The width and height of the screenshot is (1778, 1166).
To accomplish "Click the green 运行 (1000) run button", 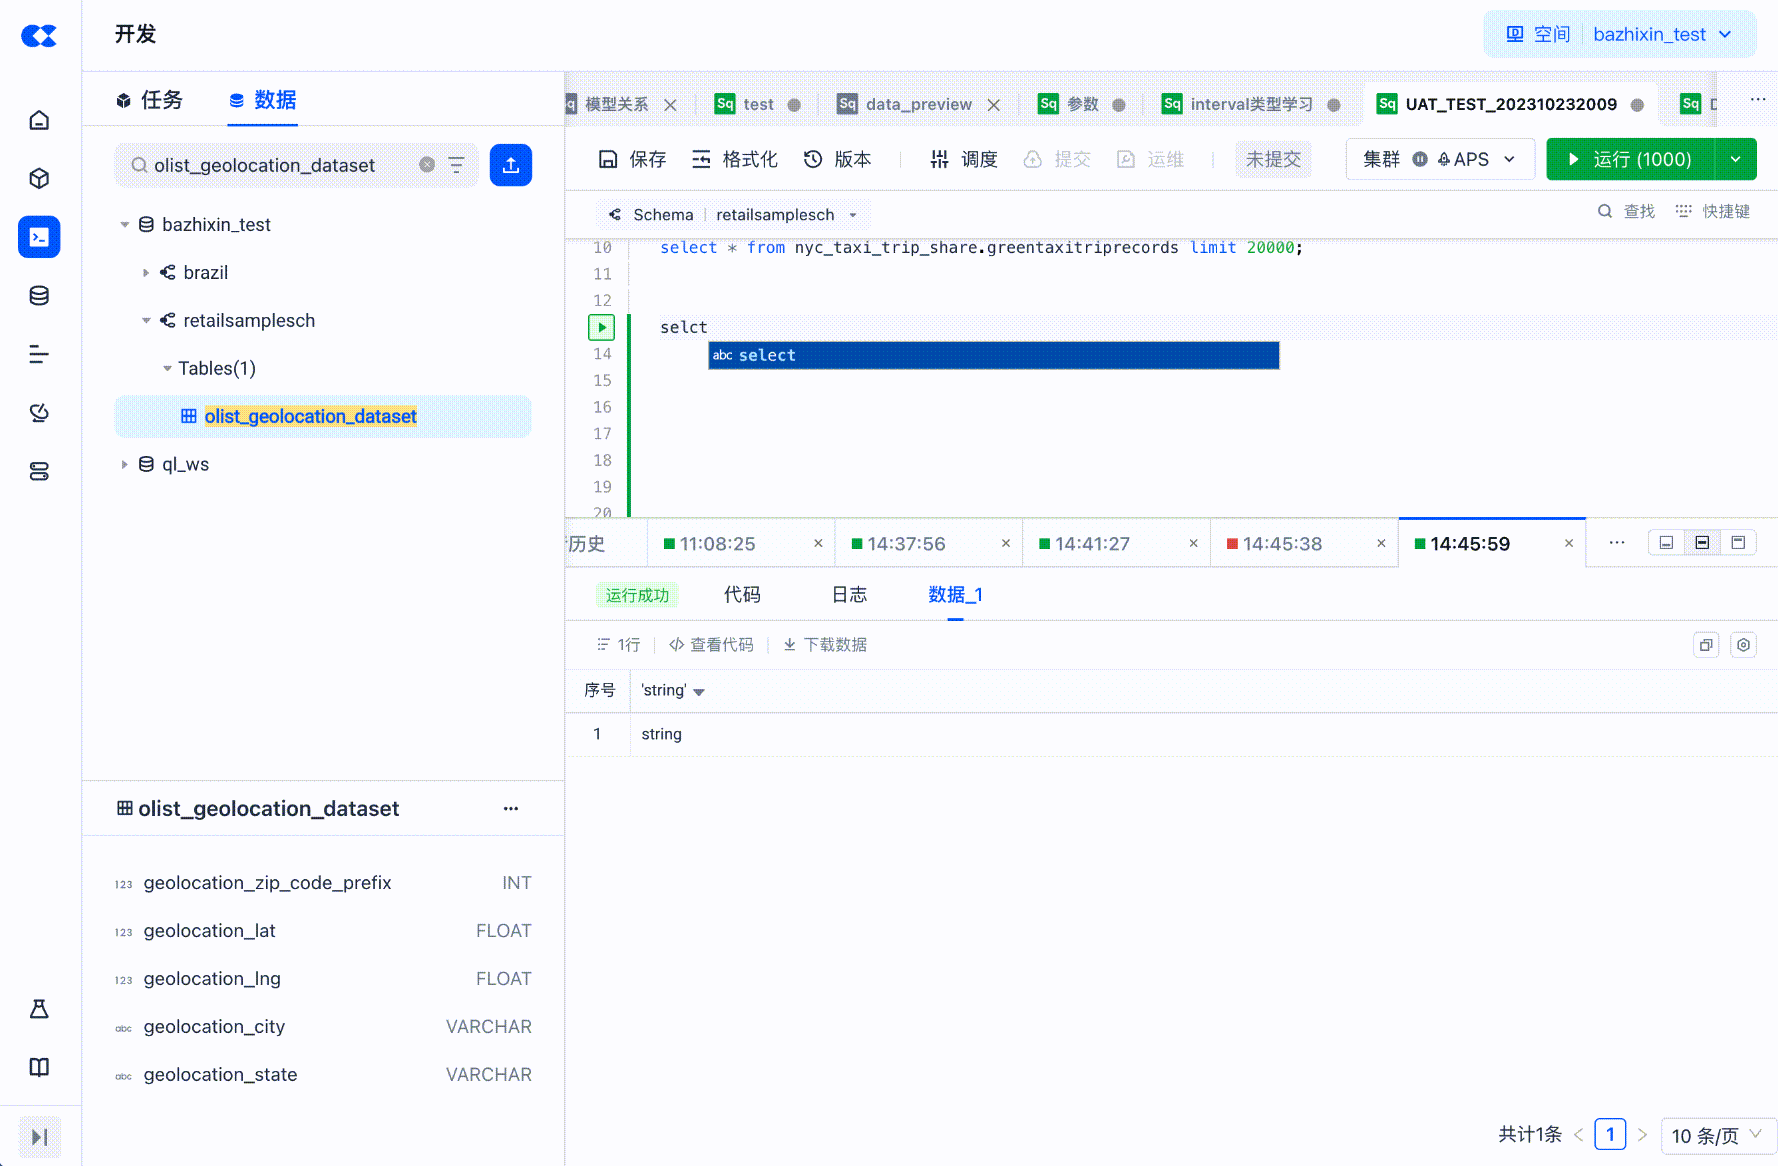I will [1630, 159].
